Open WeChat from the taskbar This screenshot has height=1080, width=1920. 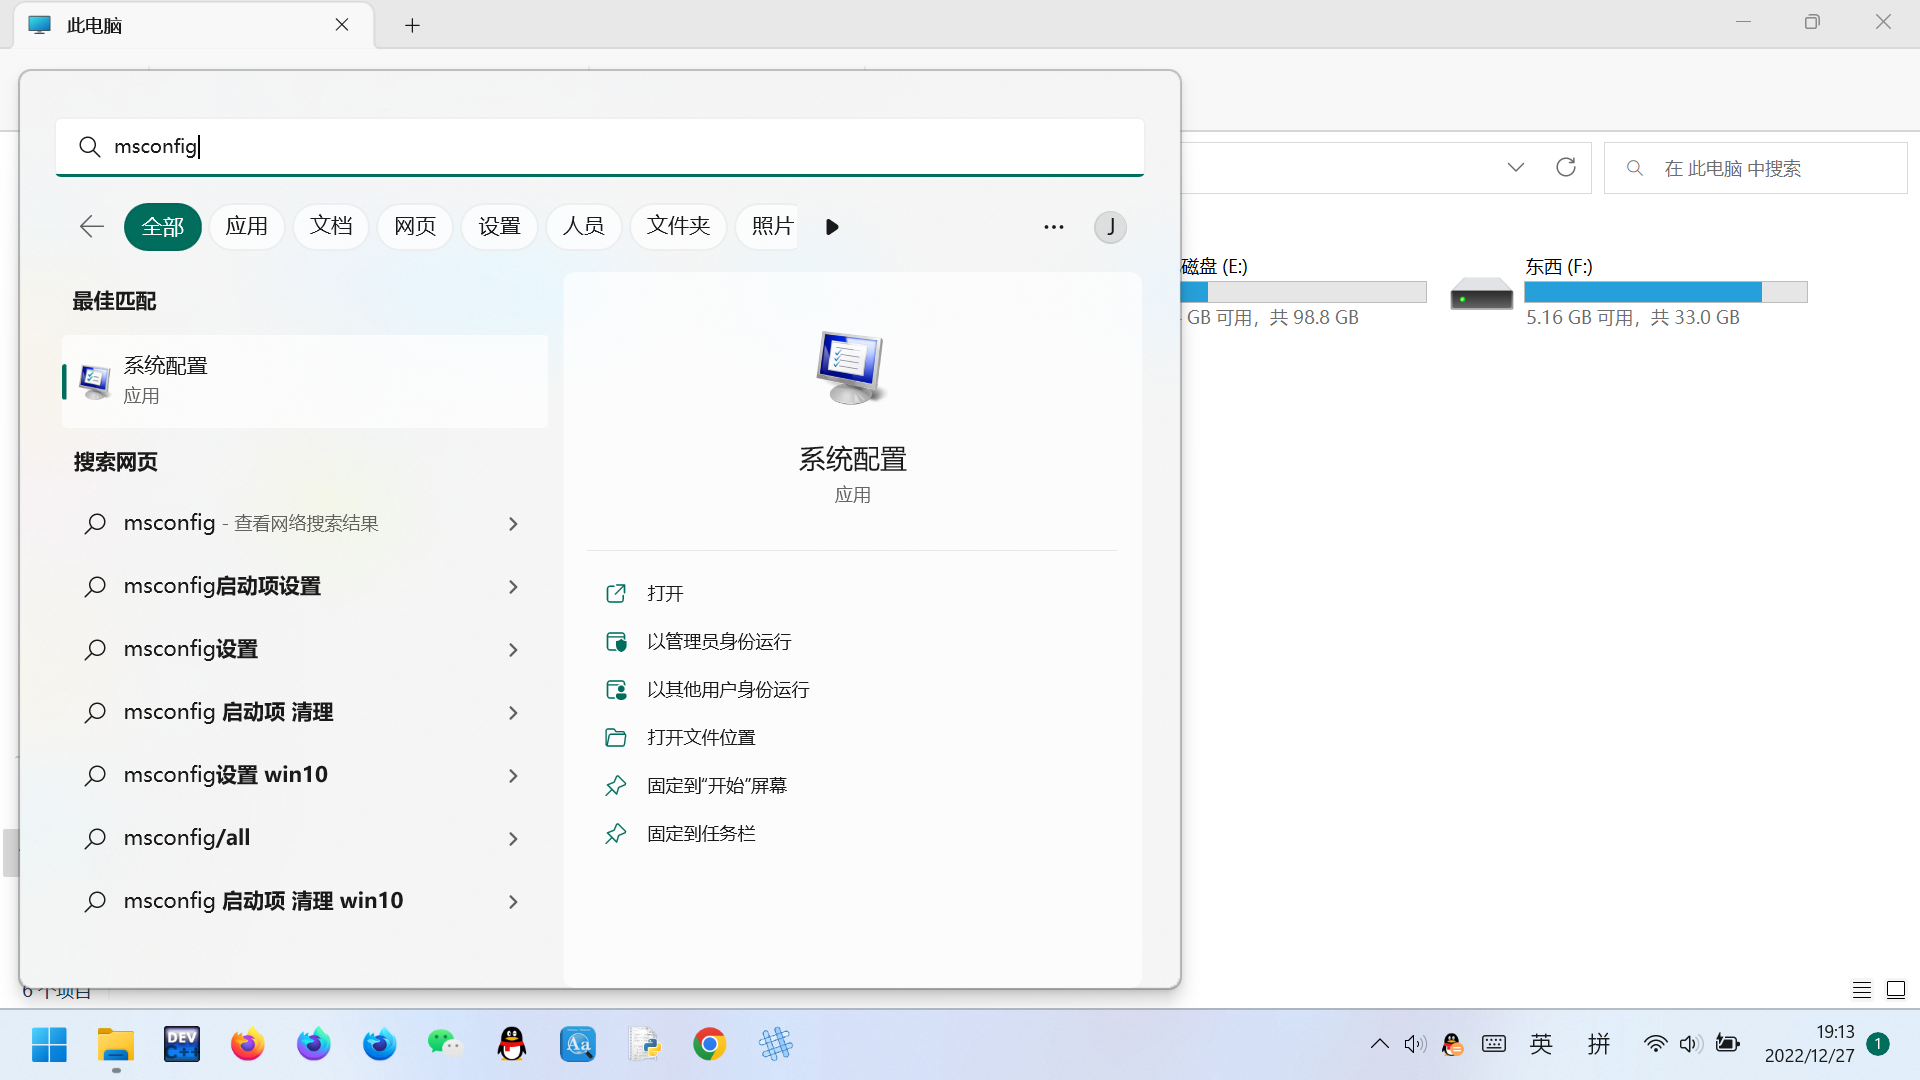445,1044
